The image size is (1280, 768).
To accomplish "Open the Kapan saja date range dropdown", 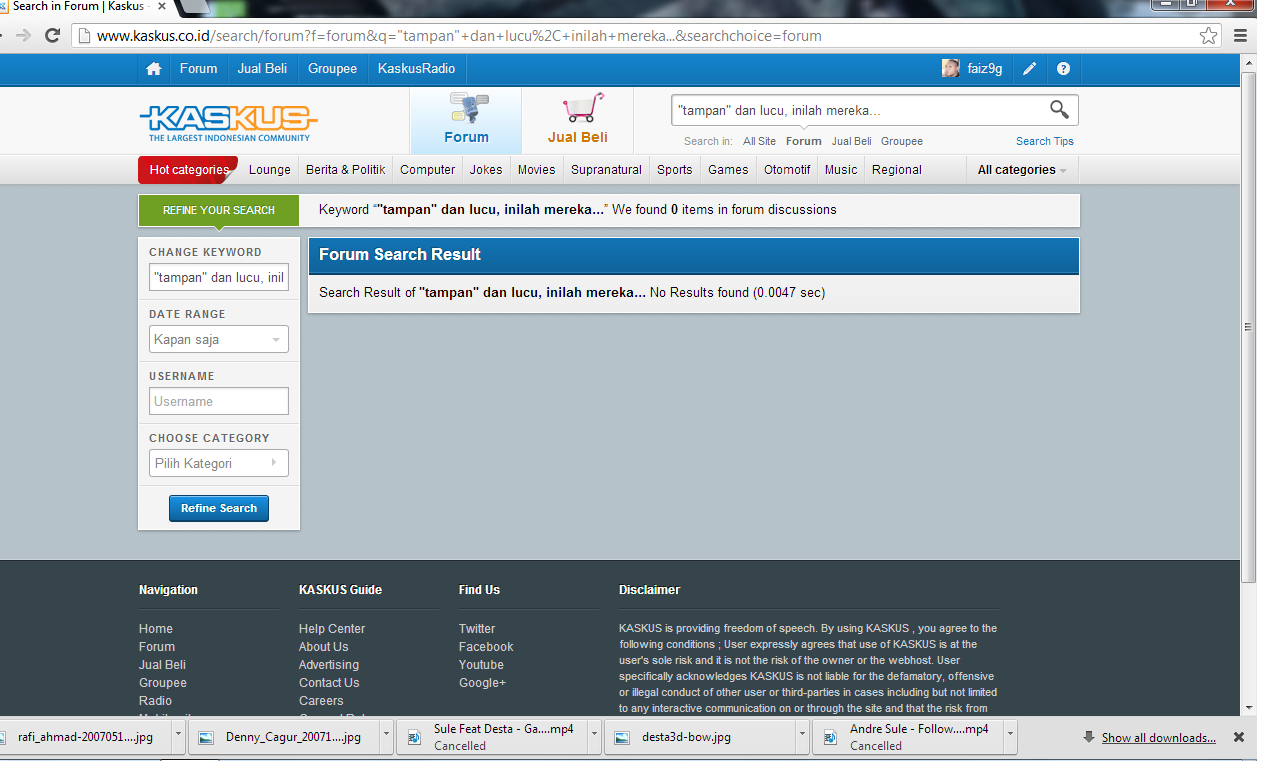I will [x=219, y=339].
